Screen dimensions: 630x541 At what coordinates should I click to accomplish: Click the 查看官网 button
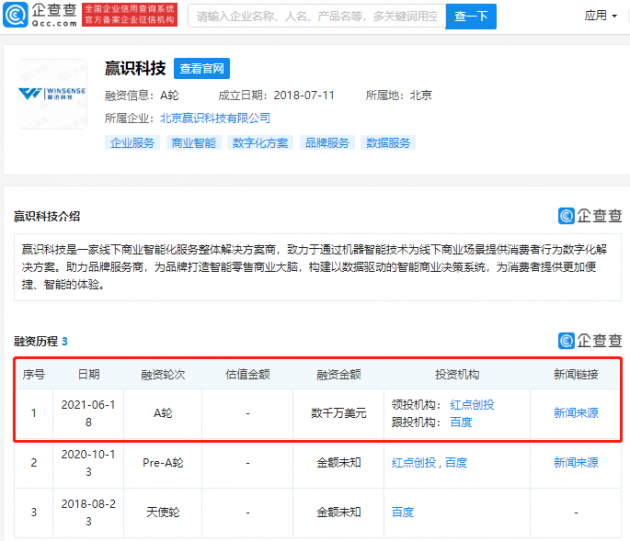[x=202, y=68]
